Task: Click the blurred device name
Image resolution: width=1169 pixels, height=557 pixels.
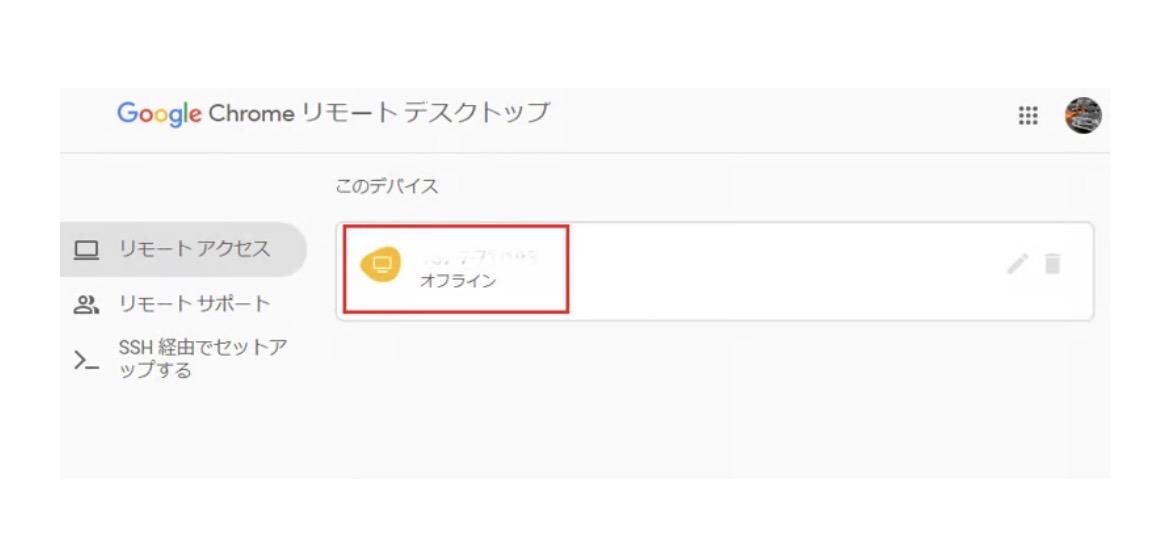Action: [478, 257]
